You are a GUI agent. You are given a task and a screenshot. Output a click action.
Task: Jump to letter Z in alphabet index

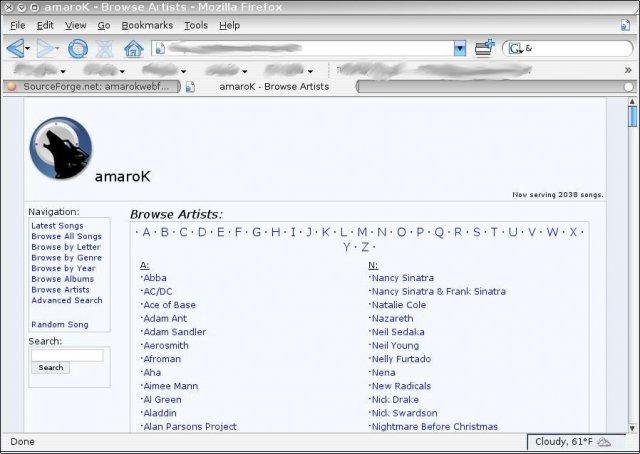click(x=365, y=247)
